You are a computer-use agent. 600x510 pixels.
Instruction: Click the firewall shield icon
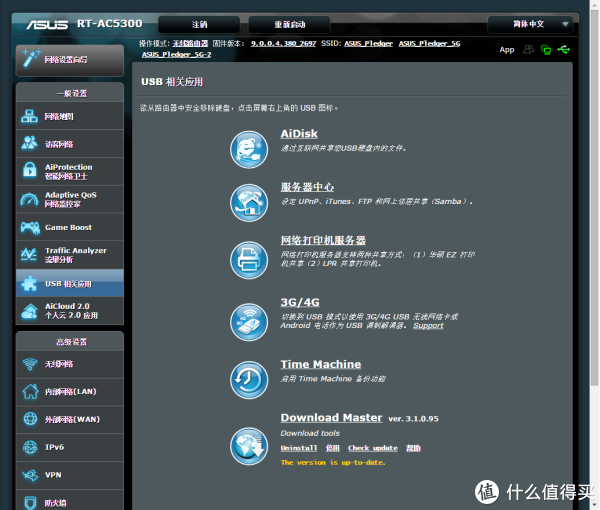coord(30,503)
